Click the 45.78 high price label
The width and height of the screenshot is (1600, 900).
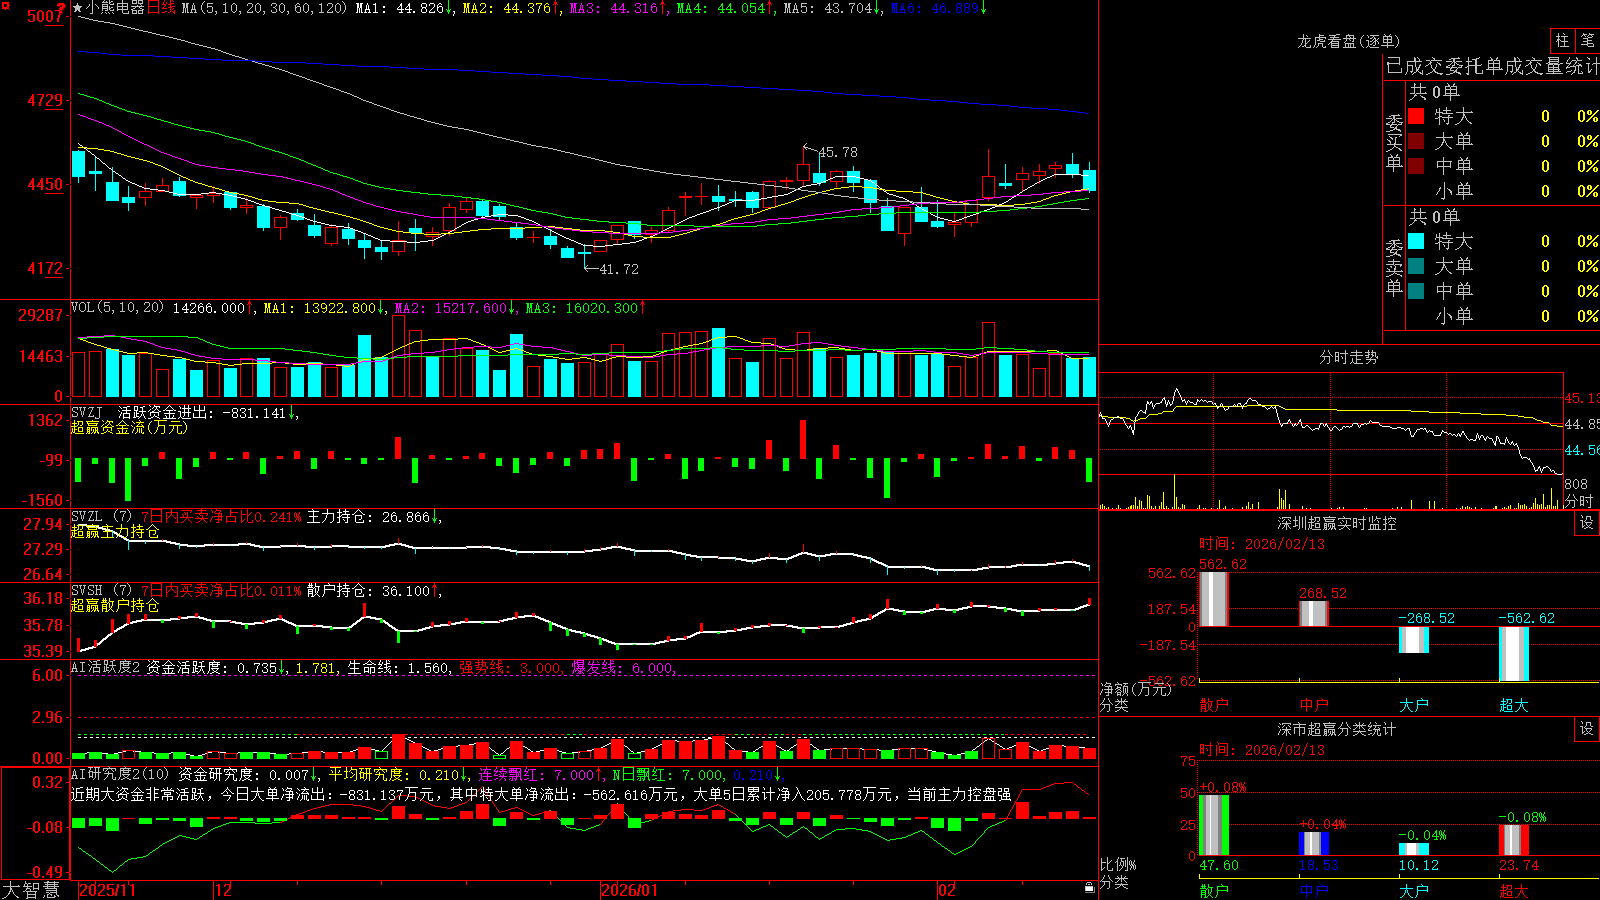(x=838, y=152)
